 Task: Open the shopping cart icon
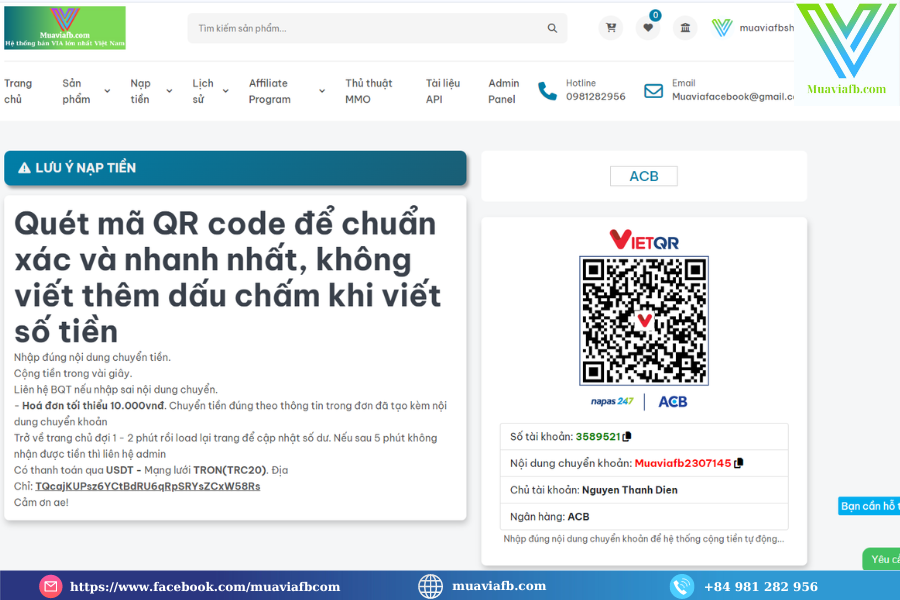[611, 28]
